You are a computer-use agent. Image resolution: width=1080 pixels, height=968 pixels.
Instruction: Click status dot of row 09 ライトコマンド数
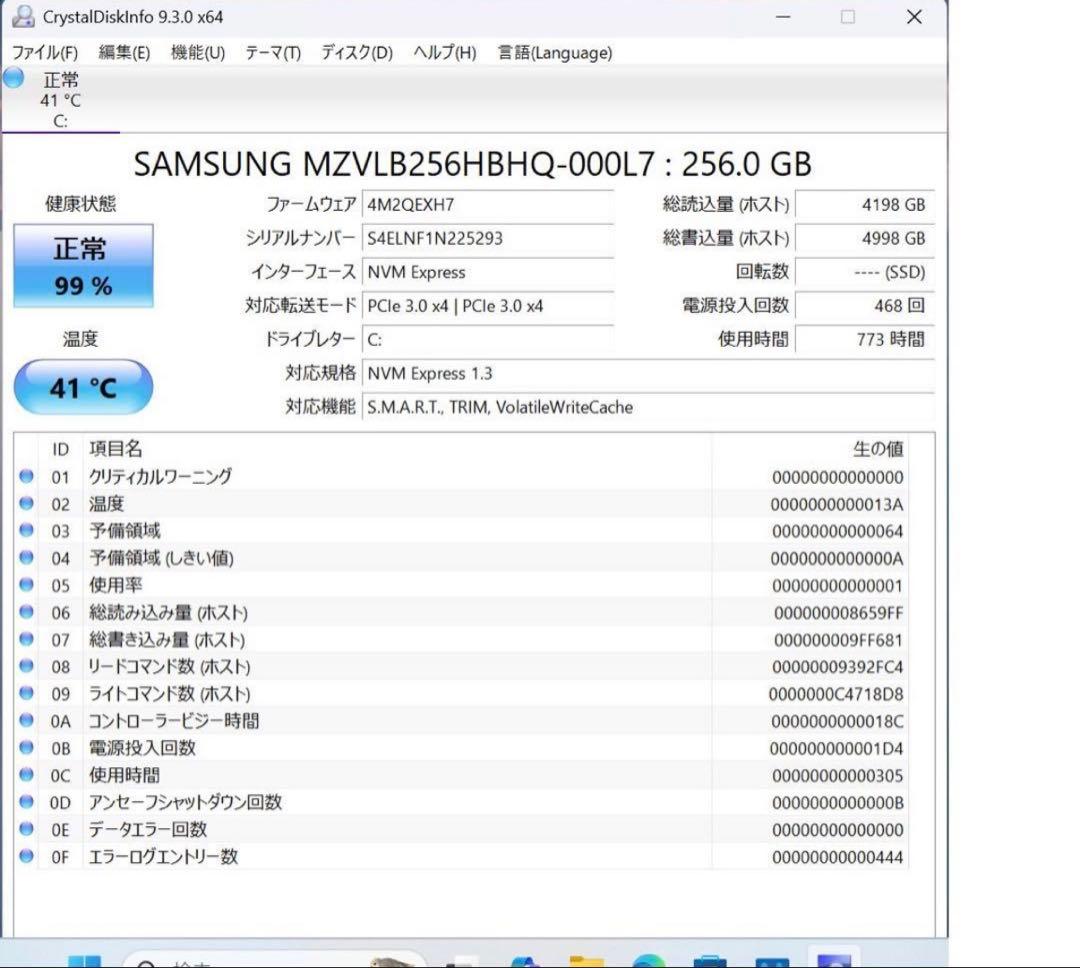(26, 693)
